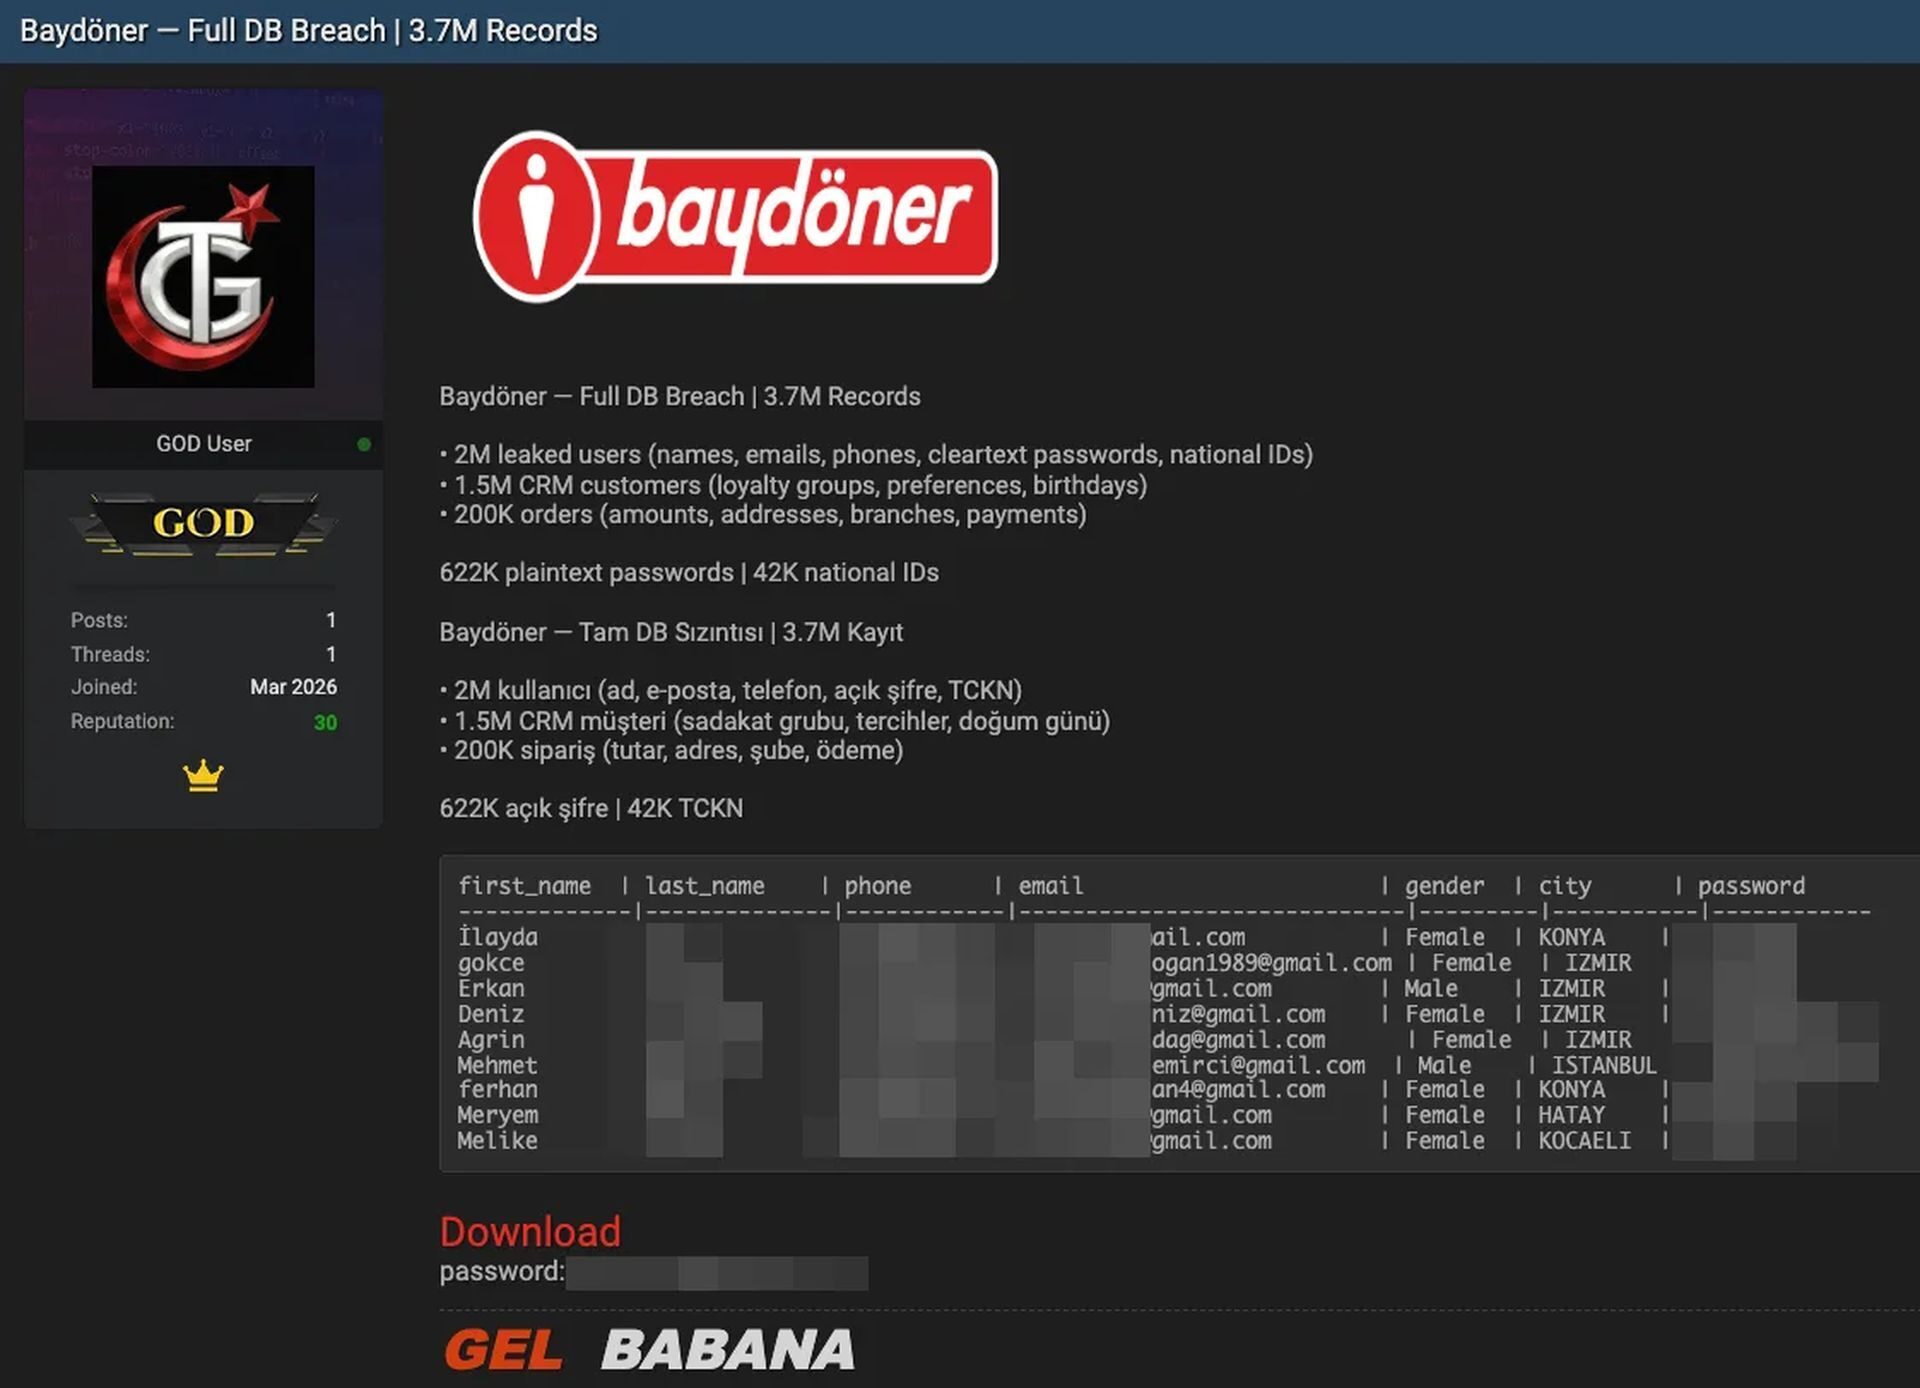Click the Mar 2026 joined date
Screen dimensions: 1920x1388
(293, 687)
